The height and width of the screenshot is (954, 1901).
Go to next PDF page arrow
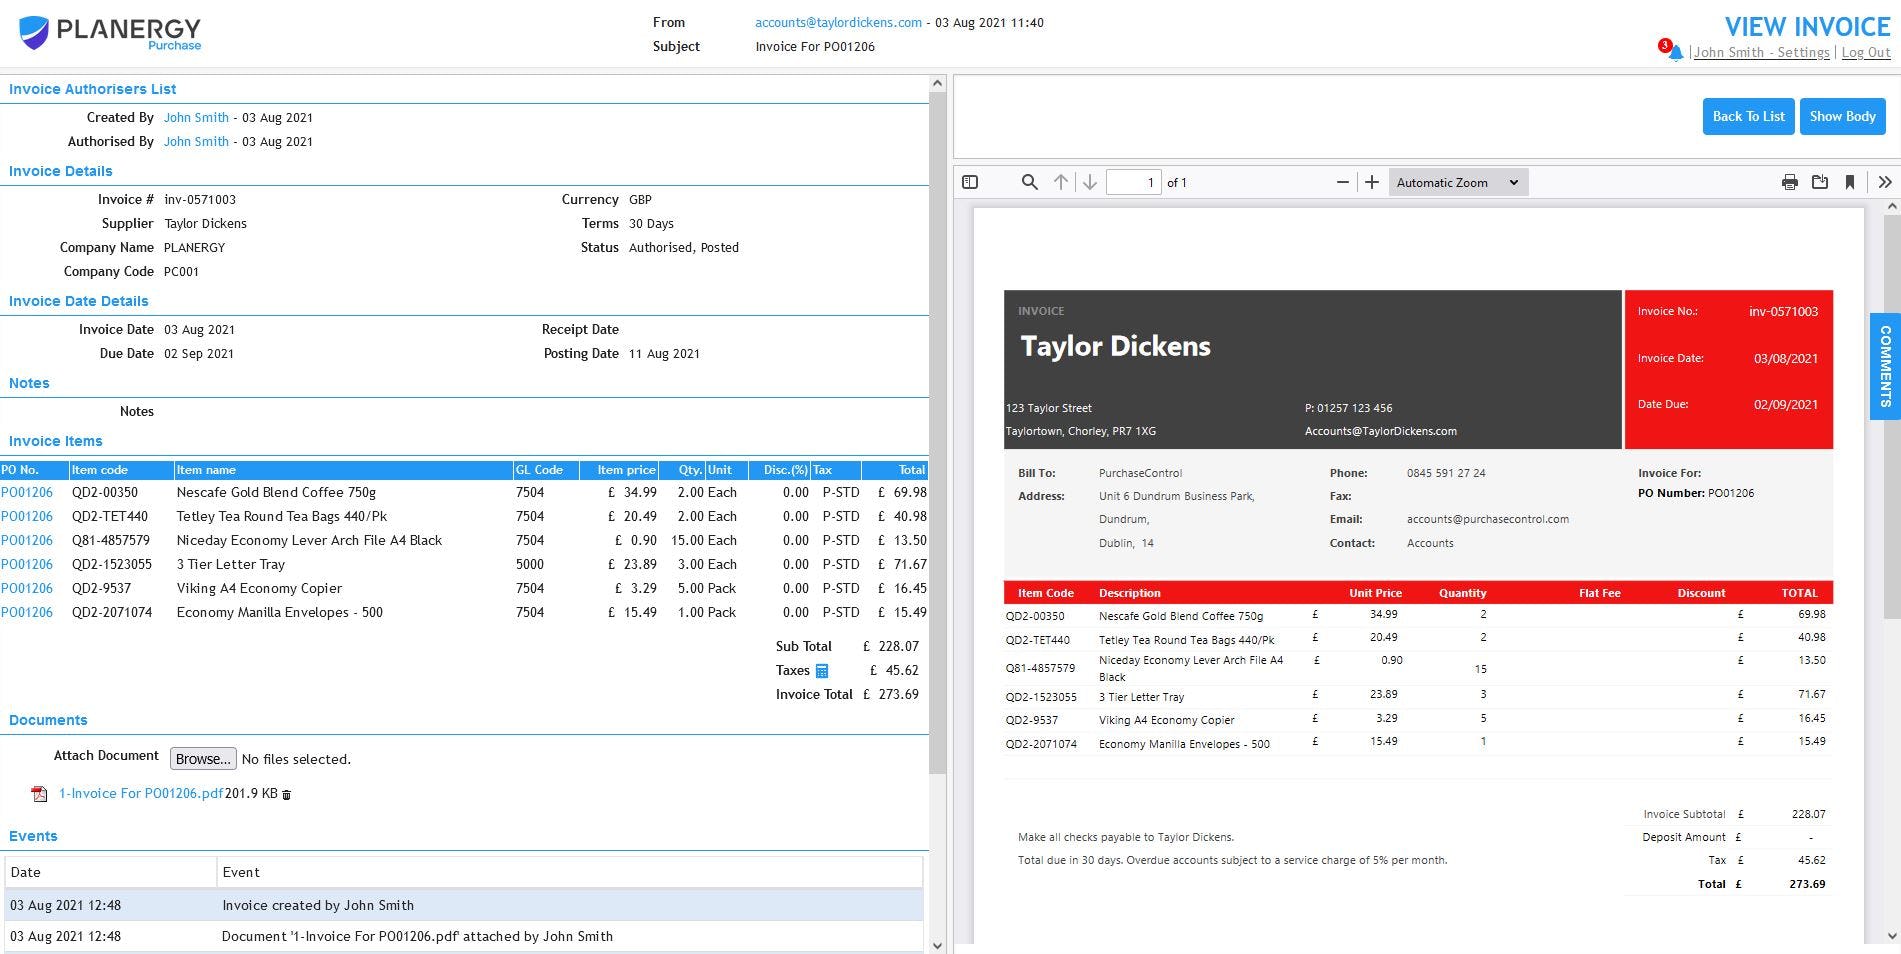(1090, 182)
